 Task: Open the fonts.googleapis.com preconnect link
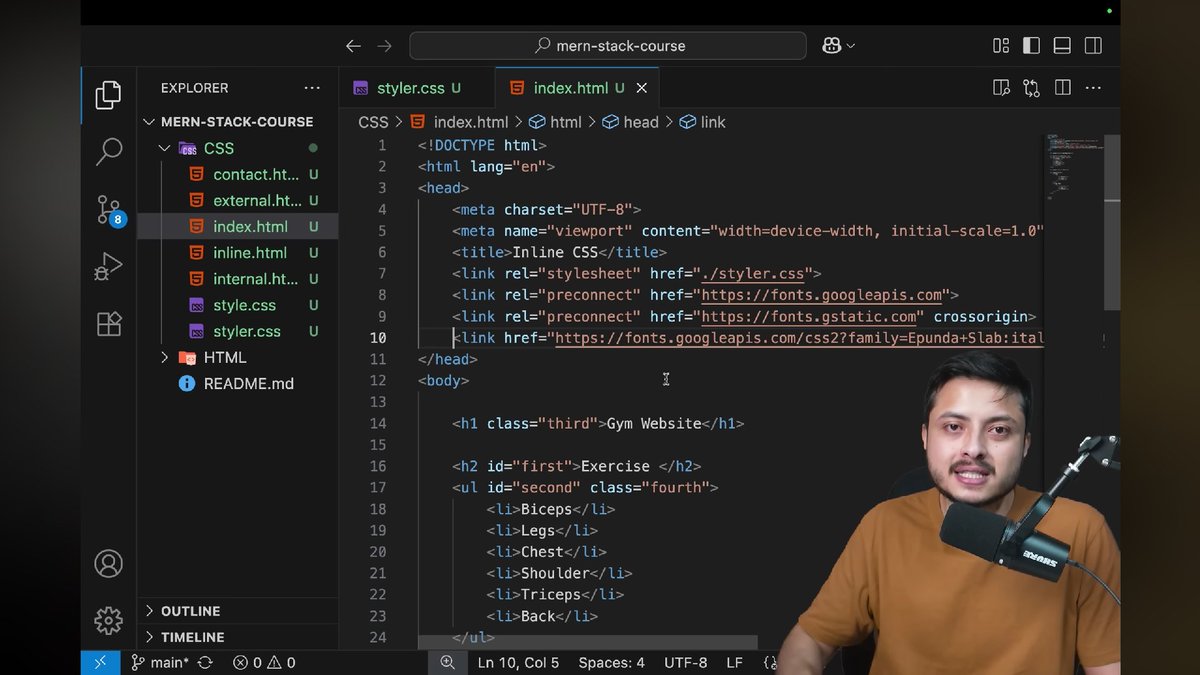822,295
